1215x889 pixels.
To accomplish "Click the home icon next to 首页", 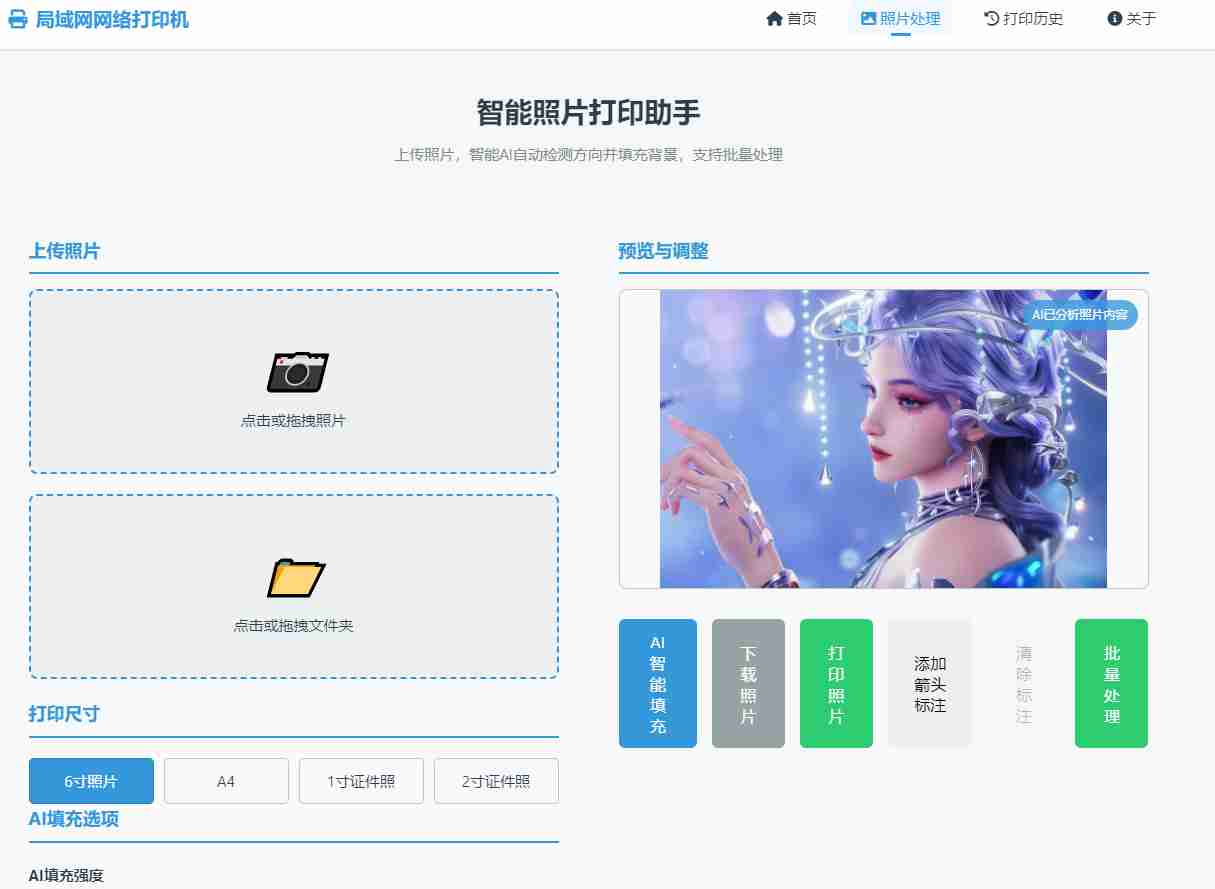I will pyautogui.click(x=773, y=18).
